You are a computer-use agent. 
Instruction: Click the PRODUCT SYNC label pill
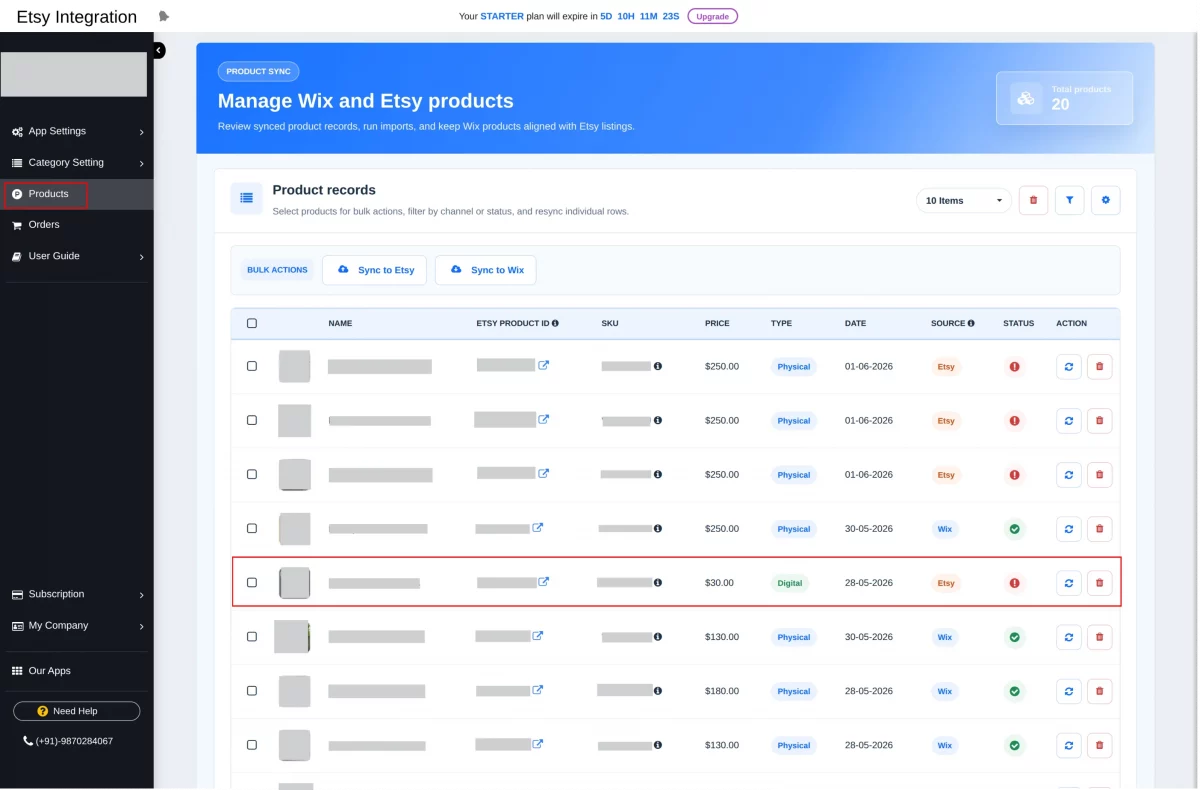[259, 72]
